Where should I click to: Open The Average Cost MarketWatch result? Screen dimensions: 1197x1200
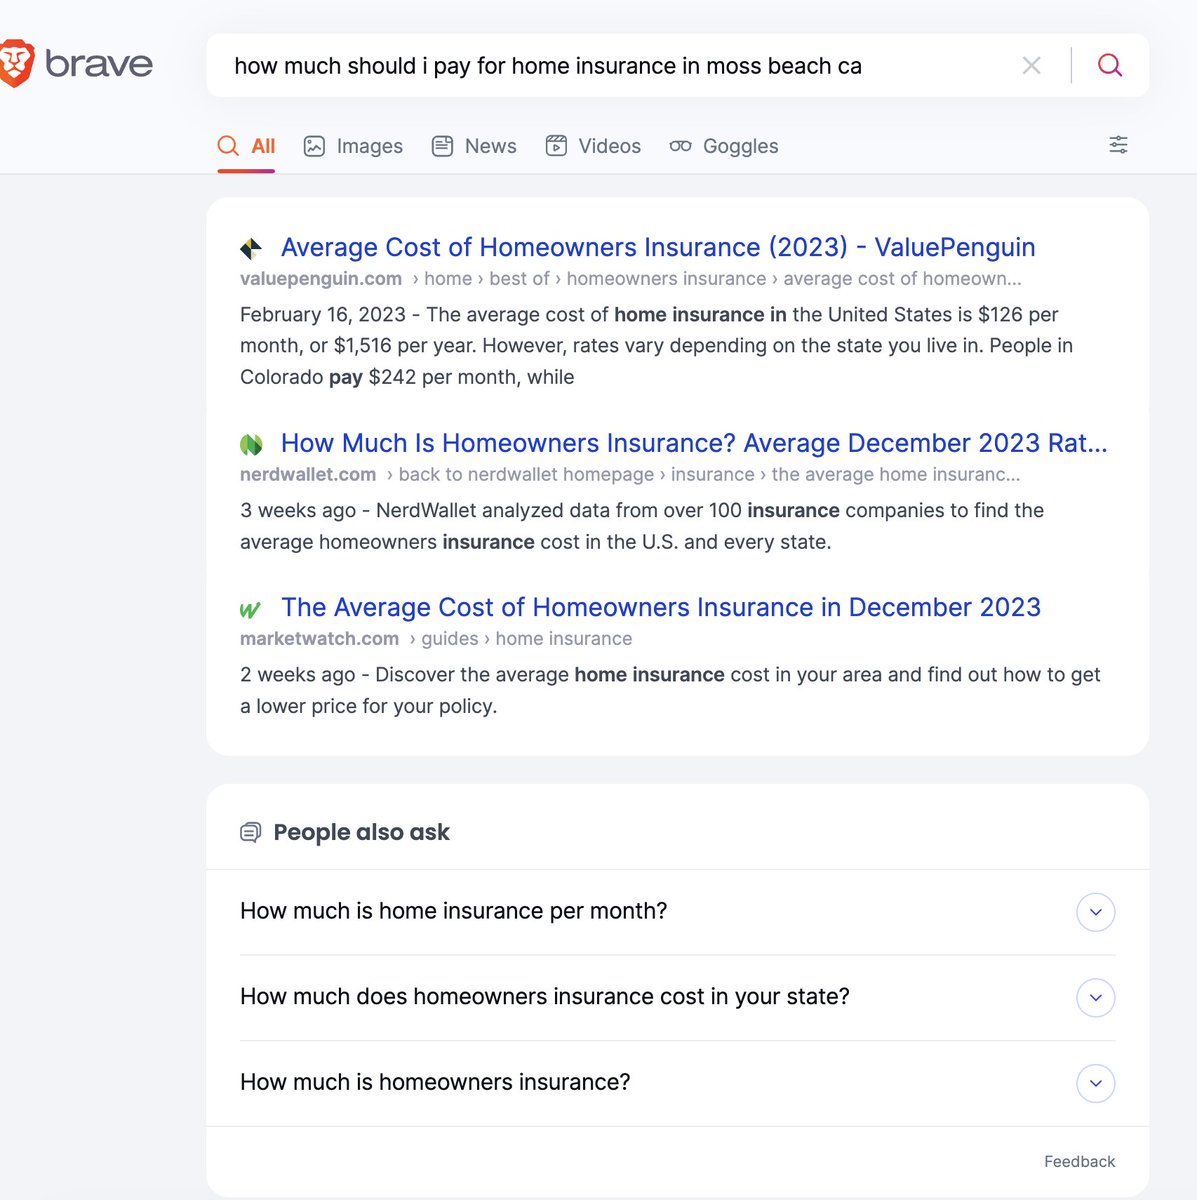tap(661, 607)
